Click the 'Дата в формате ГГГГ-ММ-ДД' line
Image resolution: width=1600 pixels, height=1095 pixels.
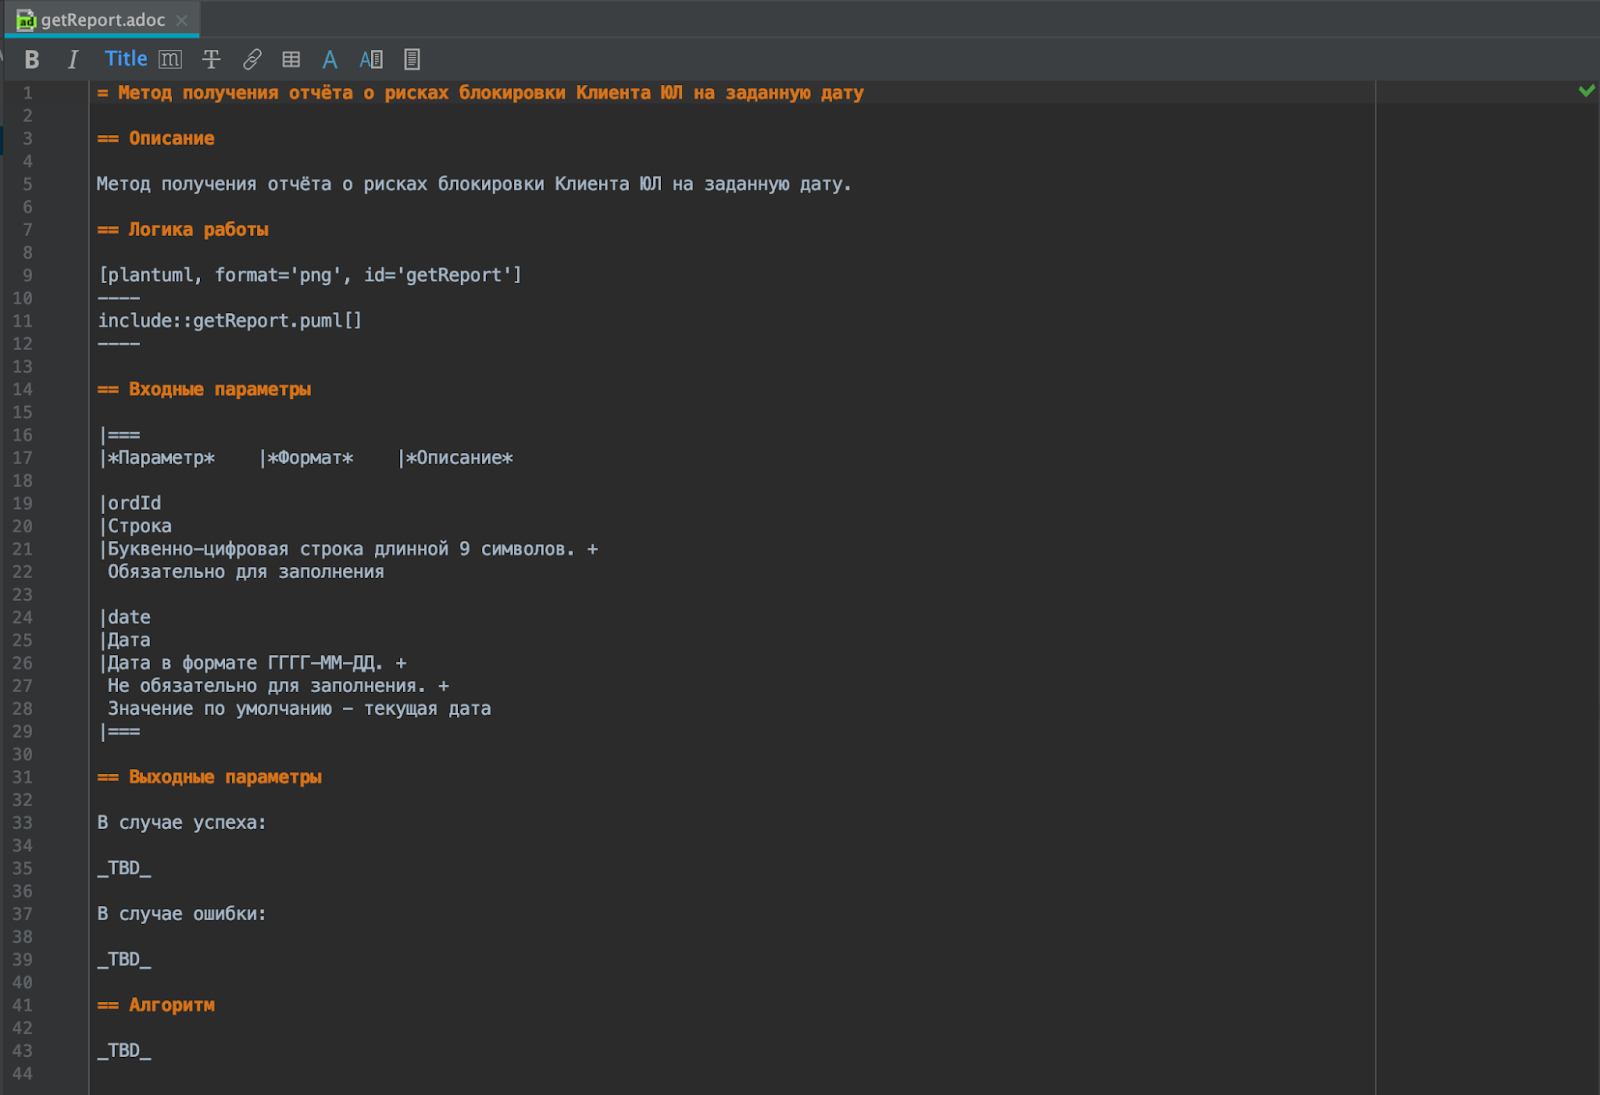[x=253, y=664]
